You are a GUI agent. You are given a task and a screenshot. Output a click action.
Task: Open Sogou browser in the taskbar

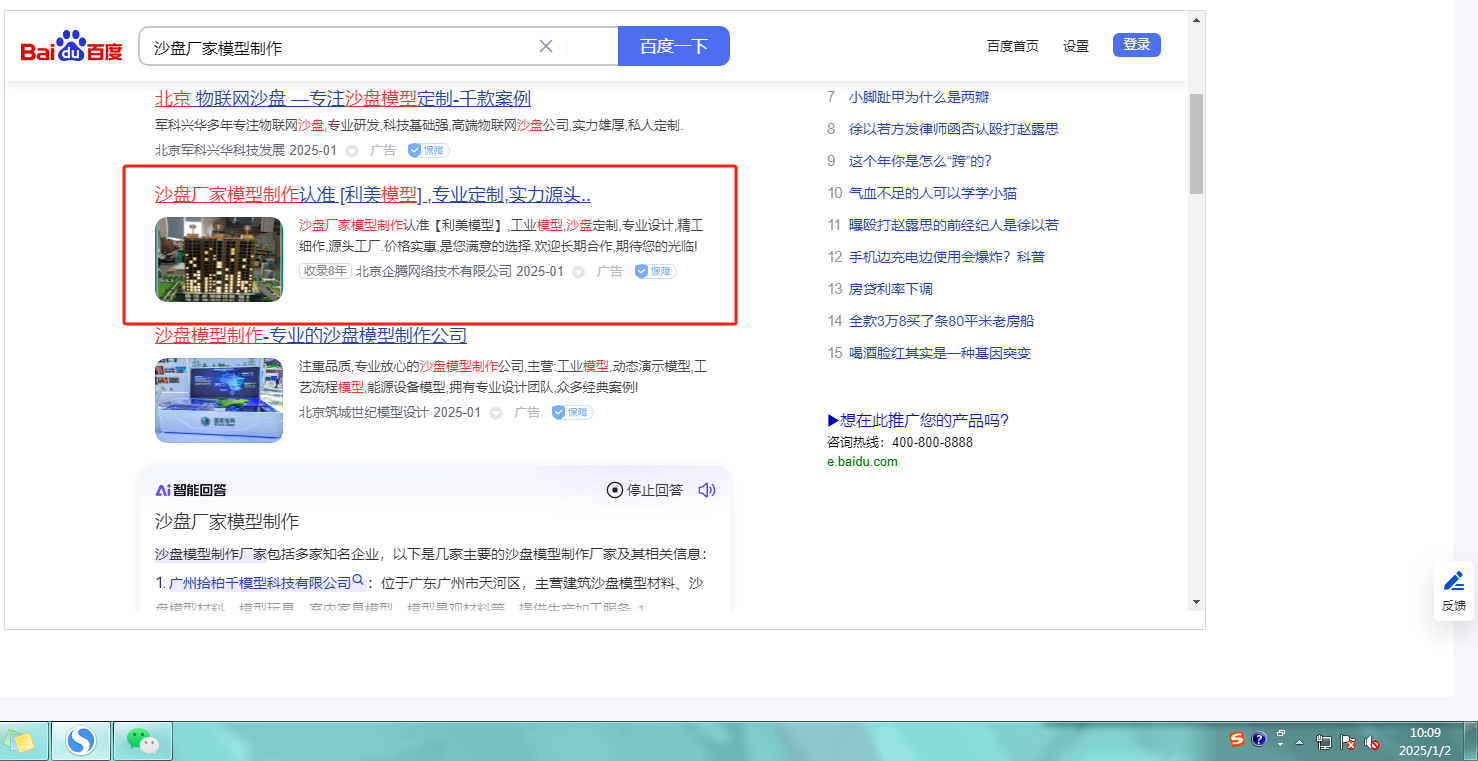[x=80, y=741]
